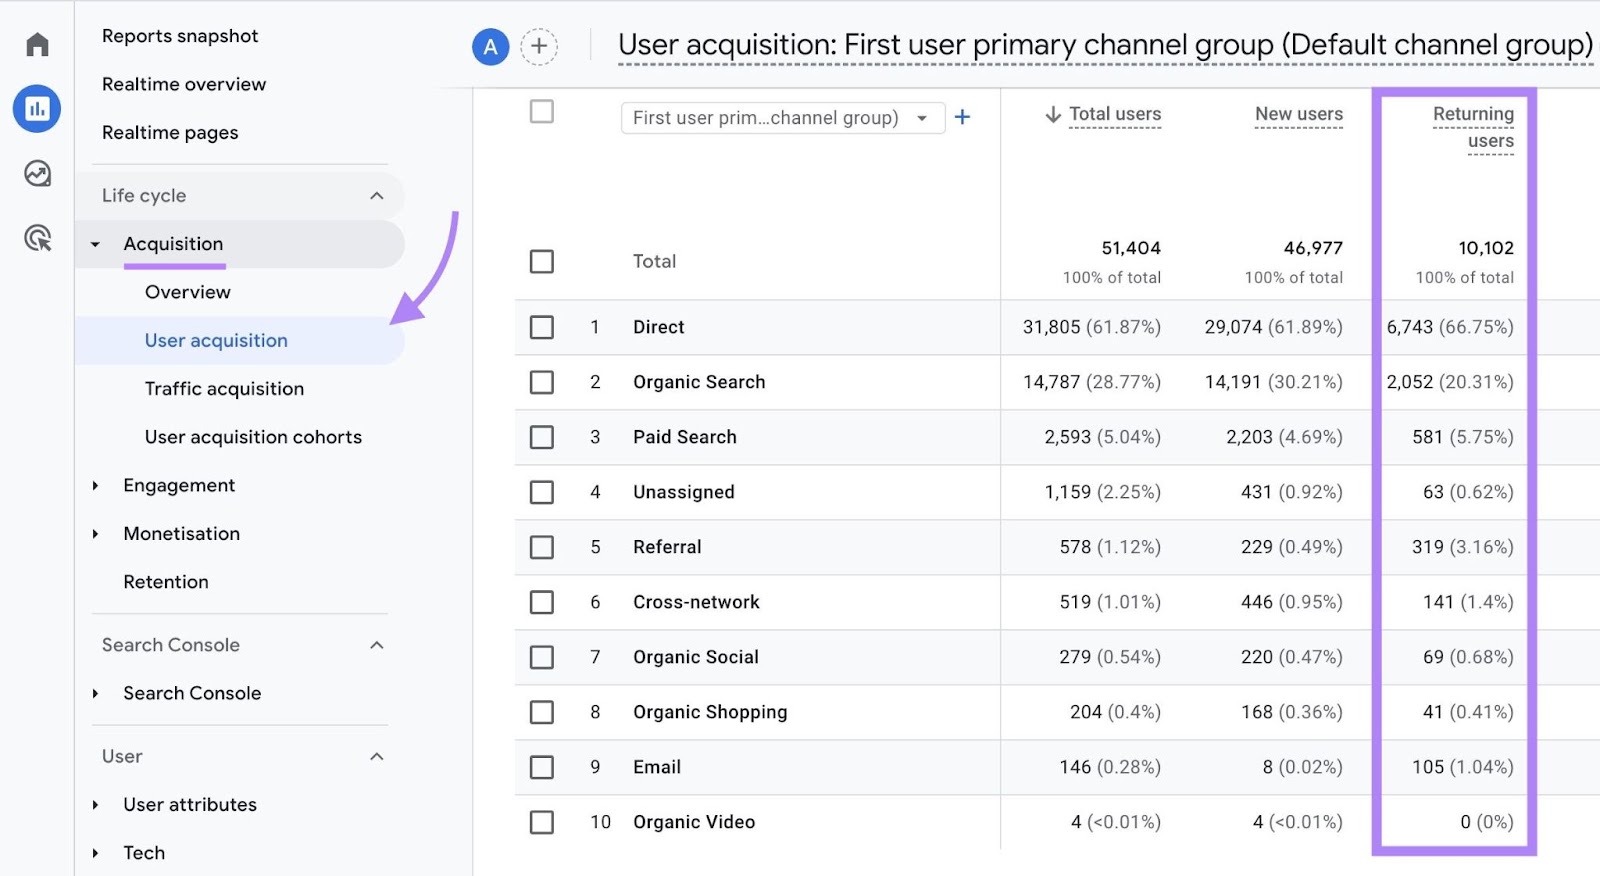Expand the Engagement tree item
Viewport: 1600px width, 876px height.
[96, 486]
